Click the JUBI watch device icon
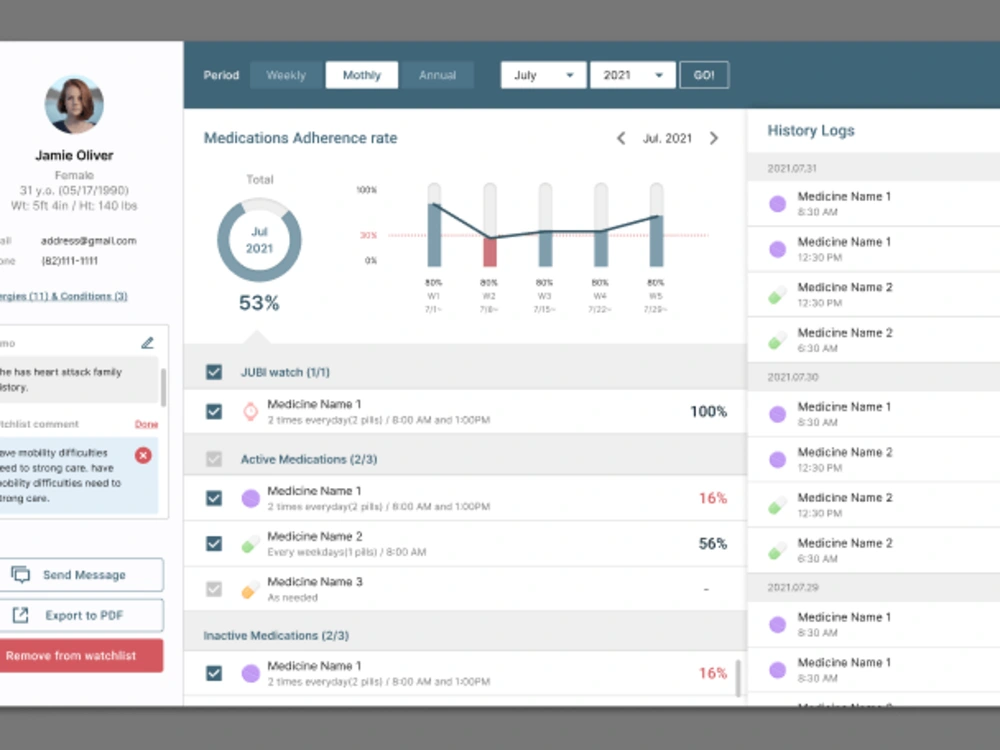 pyautogui.click(x=251, y=411)
